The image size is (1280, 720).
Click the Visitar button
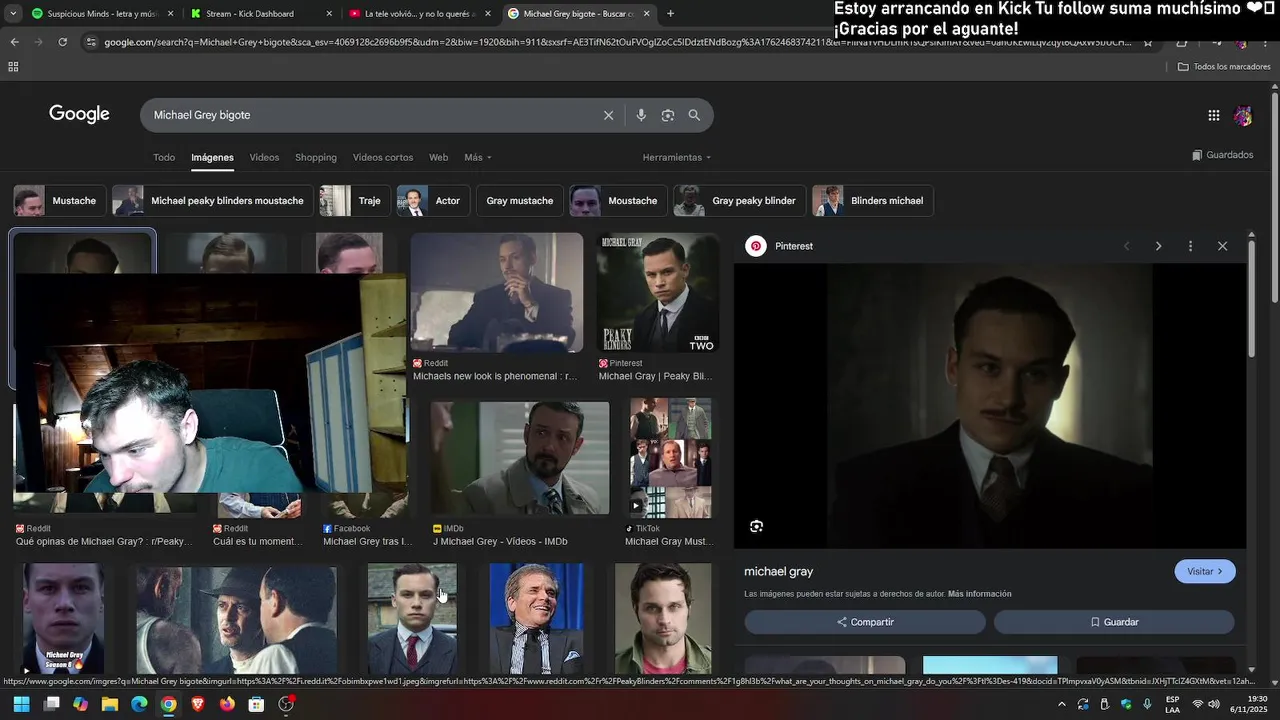click(x=1205, y=572)
